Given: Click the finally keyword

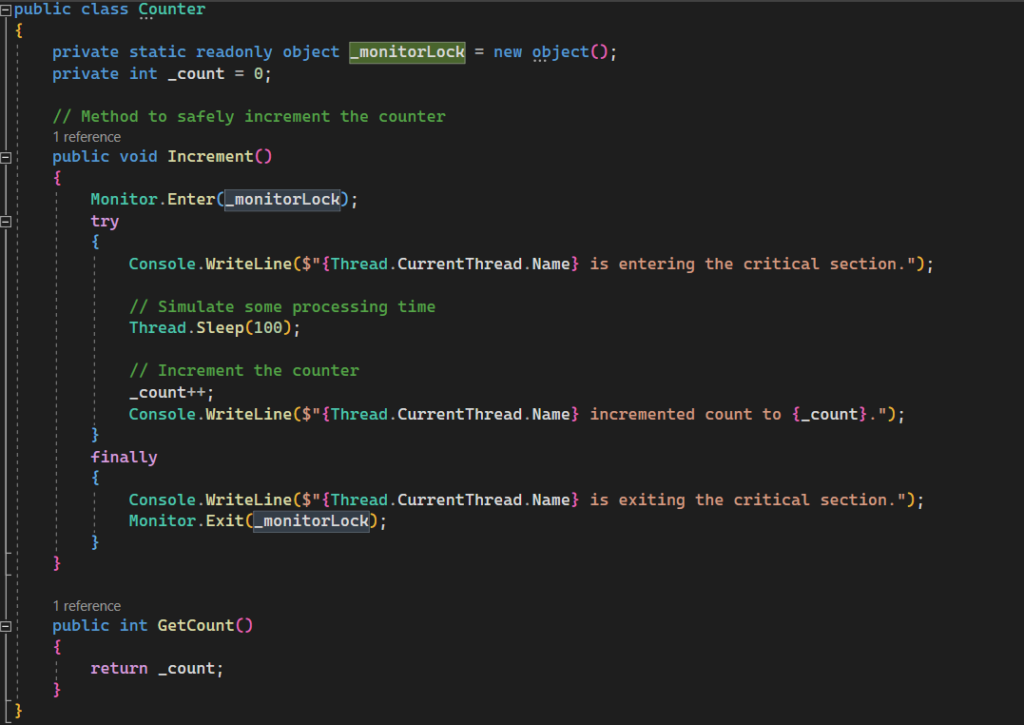Looking at the screenshot, I should pos(124,457).
